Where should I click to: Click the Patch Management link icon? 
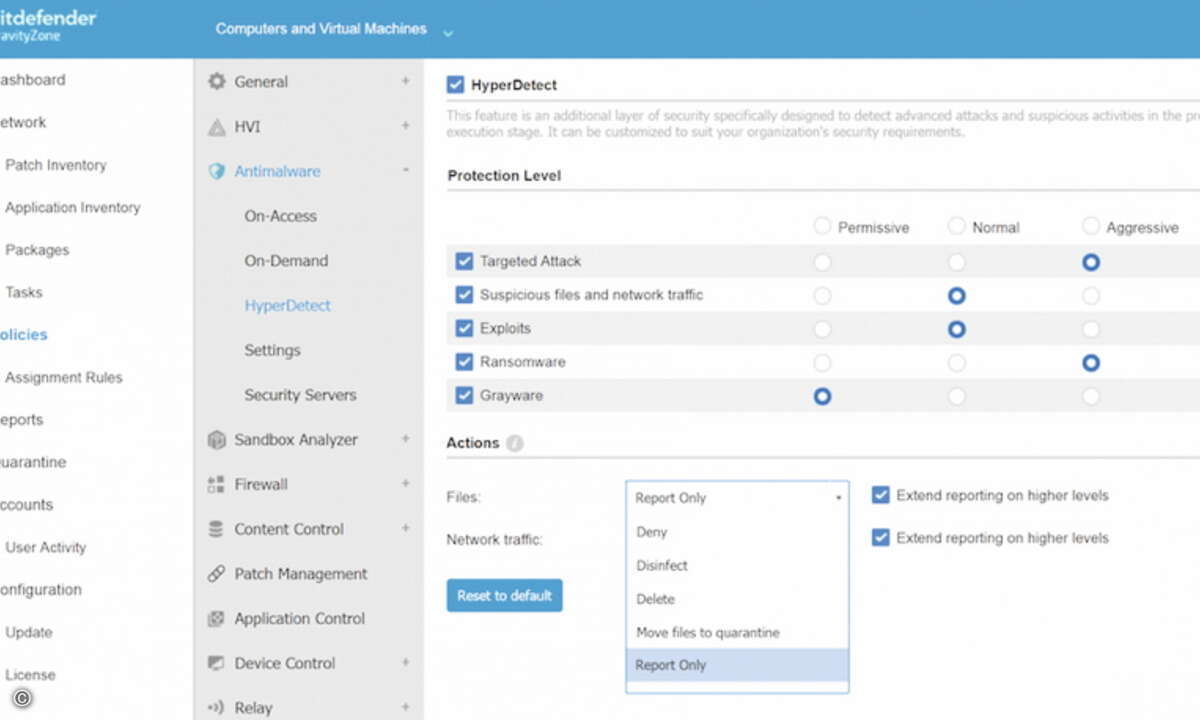216,574
